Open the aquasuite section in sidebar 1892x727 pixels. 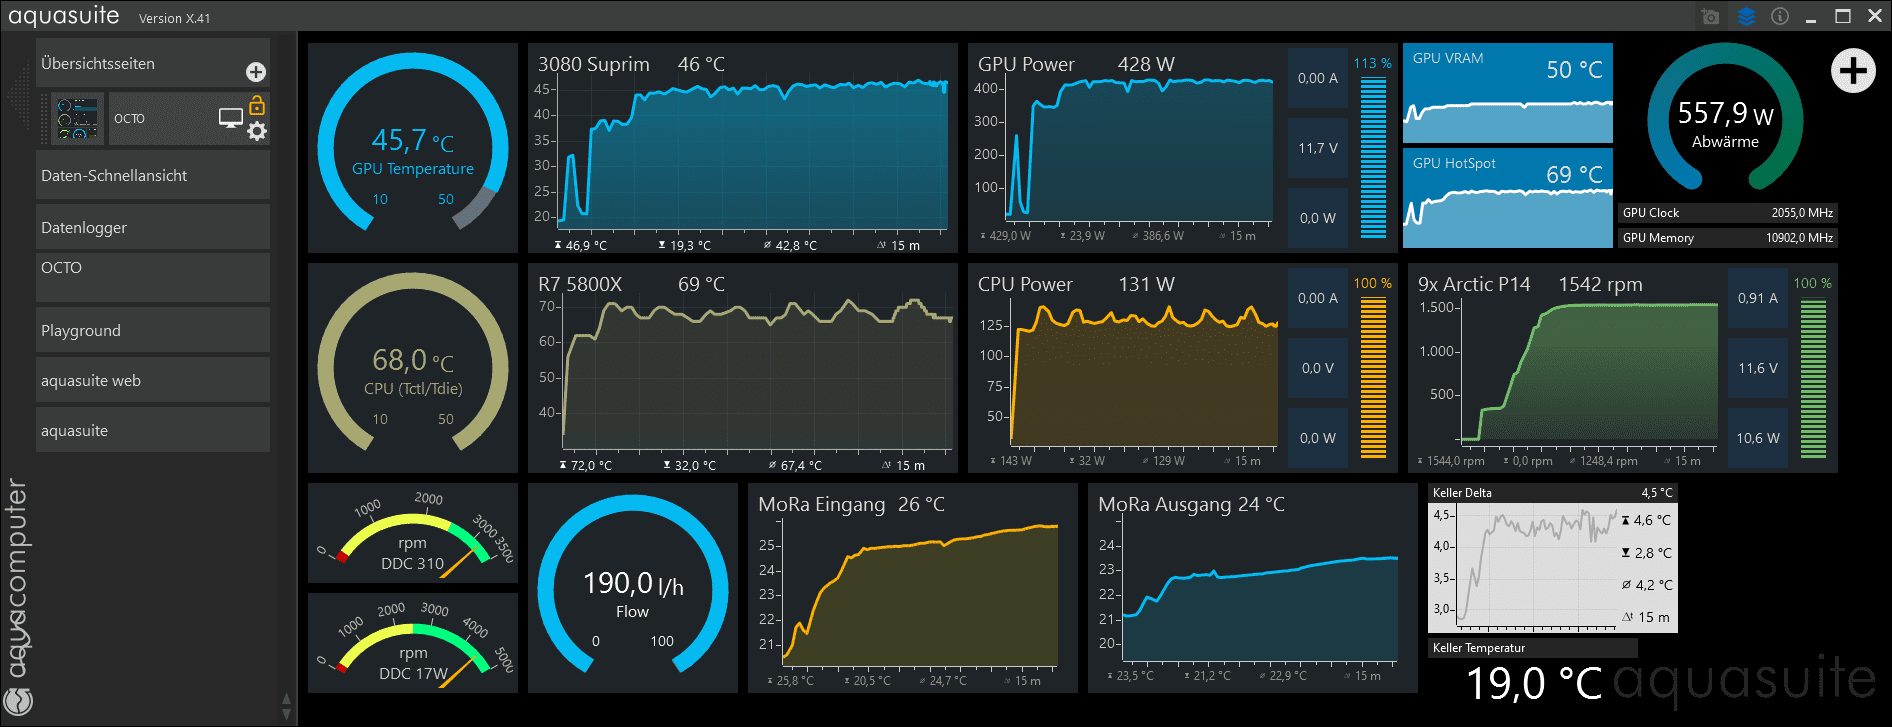pos(153,430)
